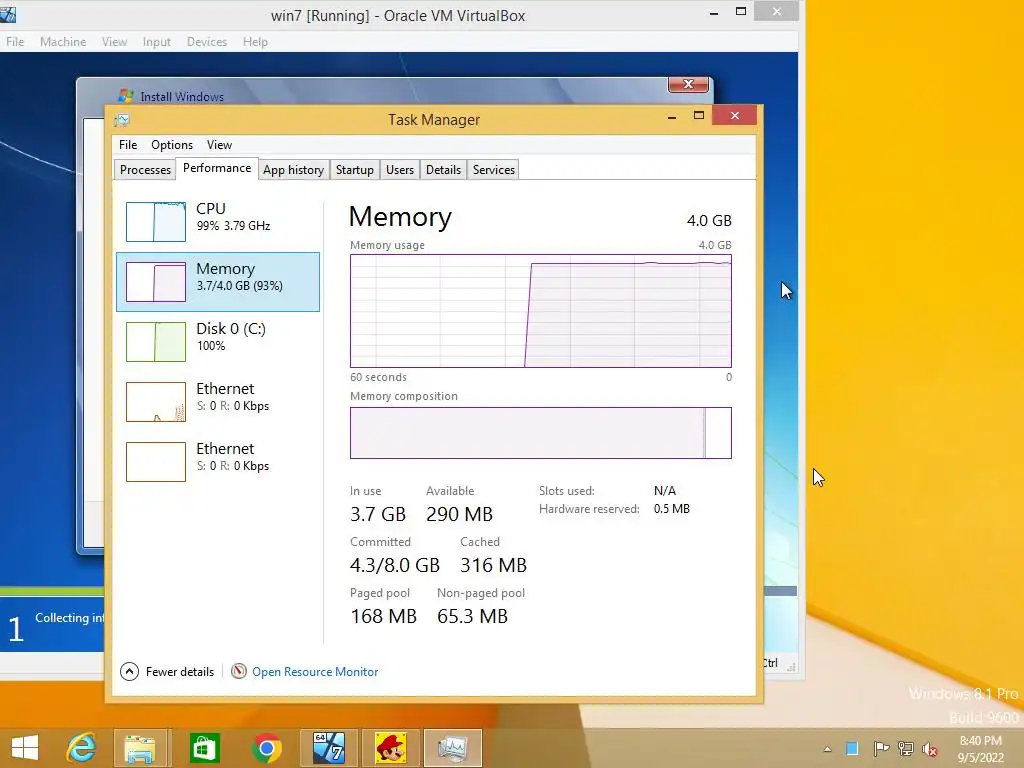This screenshot has width=1024, height=768.
Task: Collapse with the Fewer details arrow icon
Action: [129, 671]
